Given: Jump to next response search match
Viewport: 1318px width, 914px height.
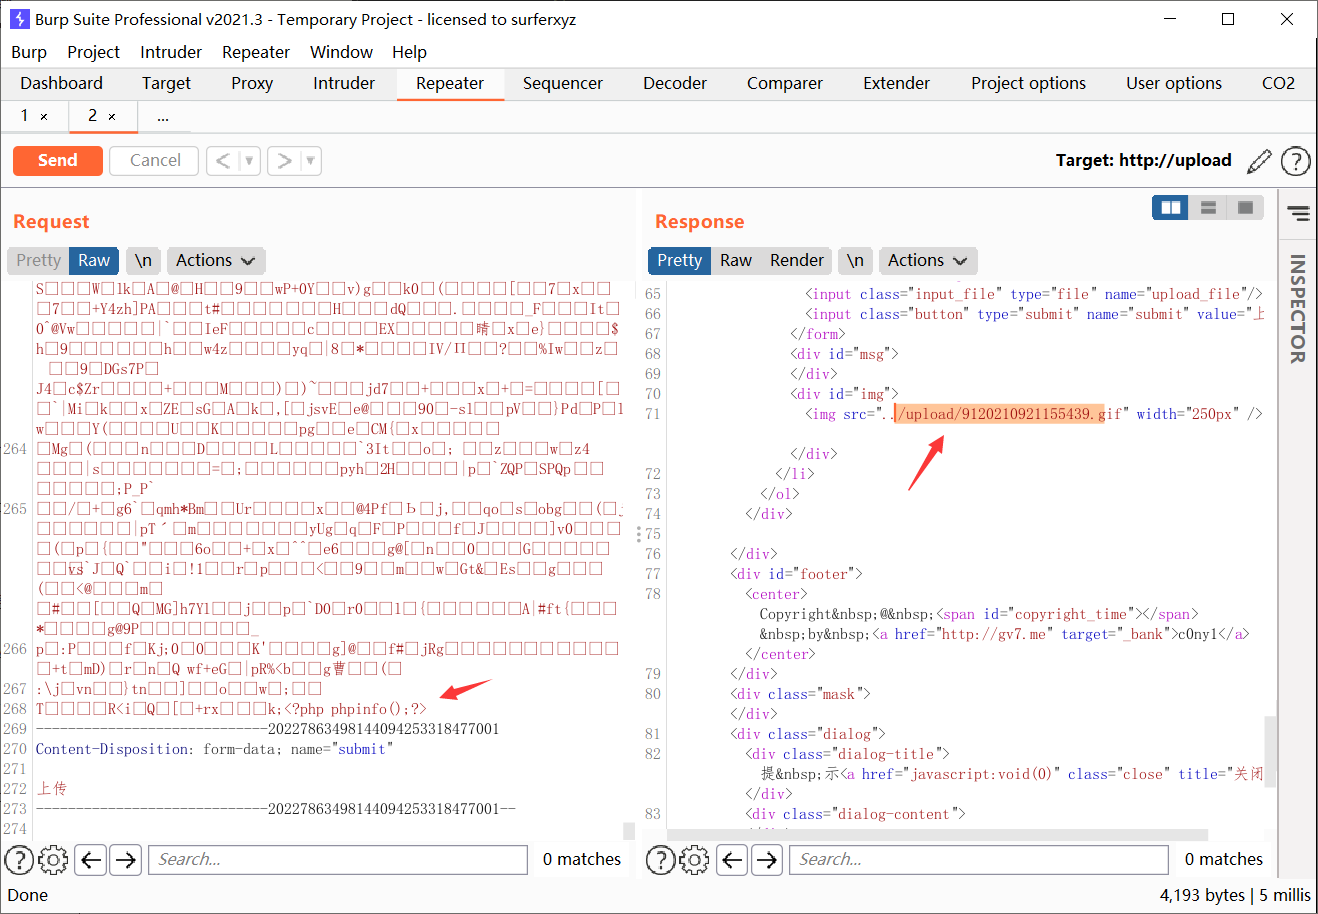Looking at the screenshot, I should click(767, 859).
